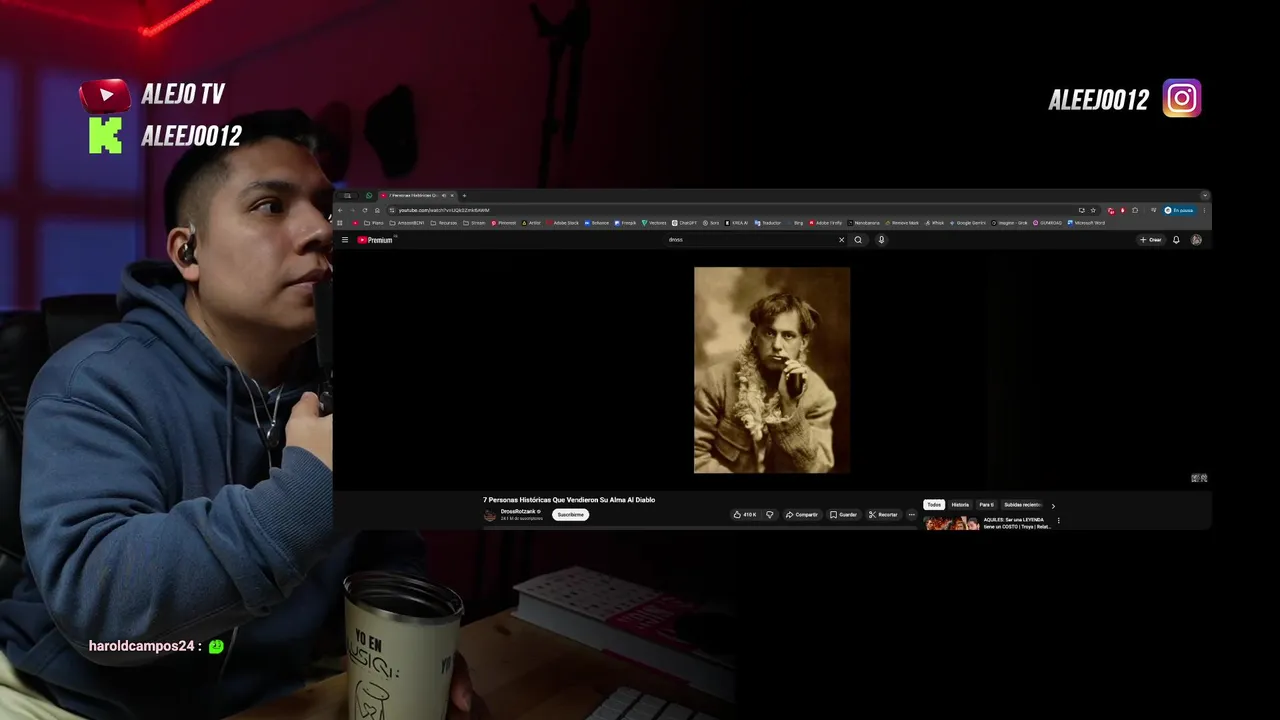1280x720 pixels.
Task: Click the 'En pausa' profile button
Action: [x=1179, y=210]
